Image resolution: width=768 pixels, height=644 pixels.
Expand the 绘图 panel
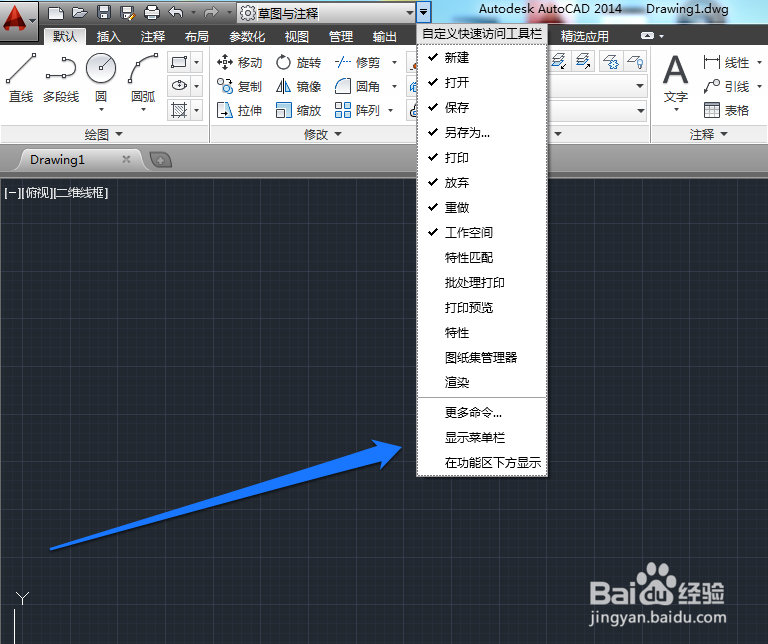pyautogui.click(x=104, y=134)
